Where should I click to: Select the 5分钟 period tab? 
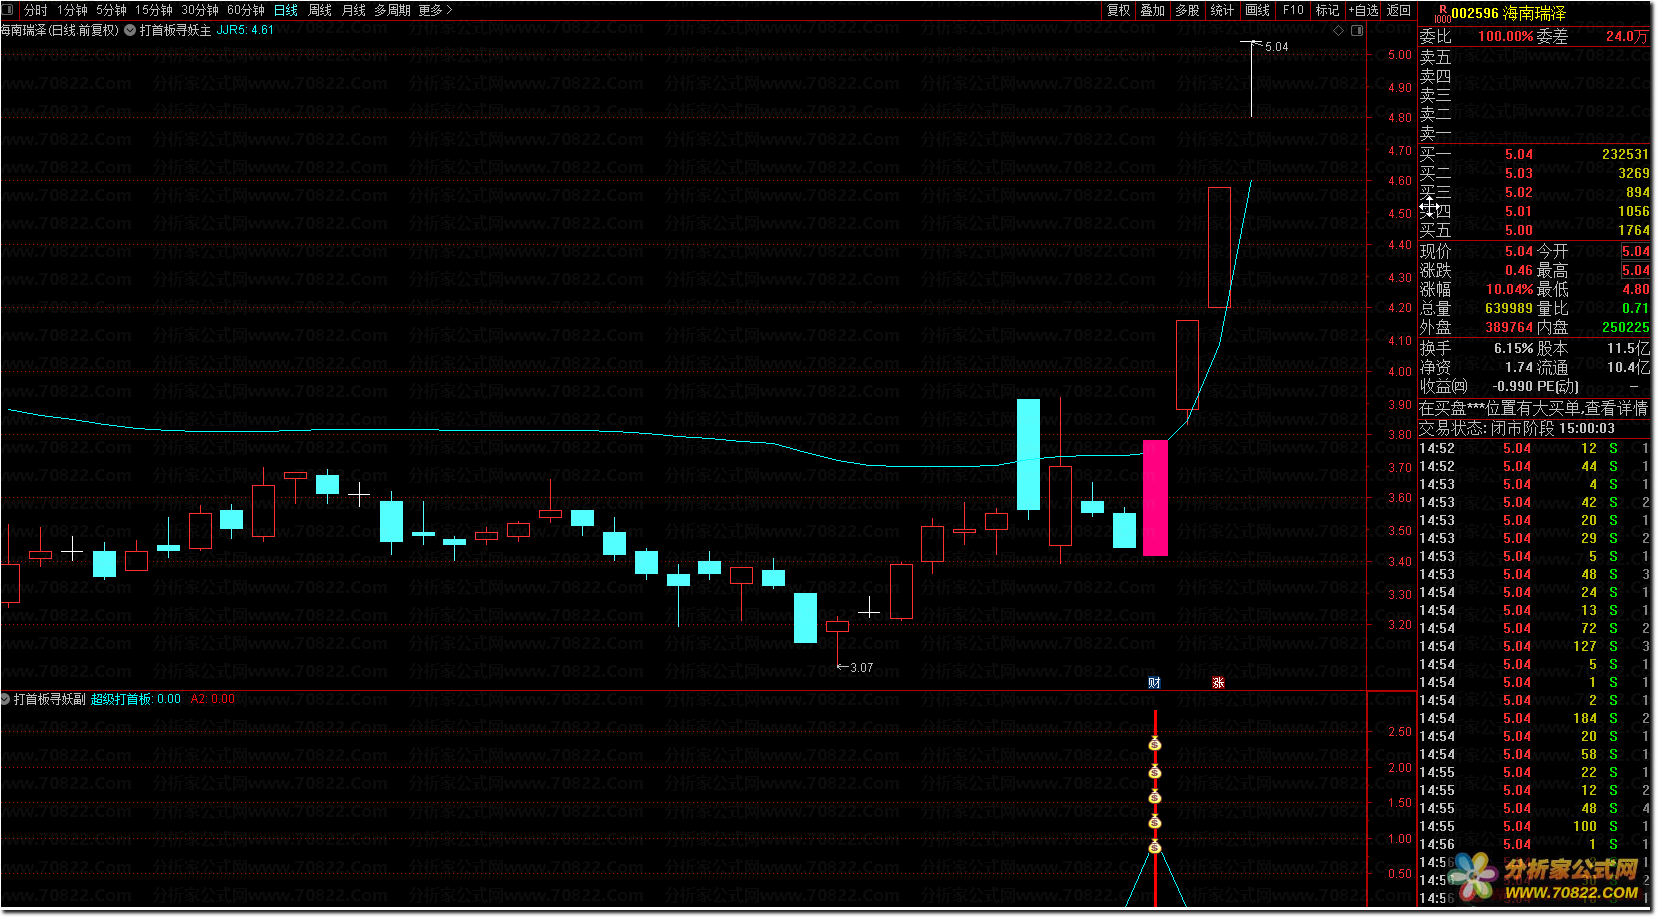click(x=111, y=10)
